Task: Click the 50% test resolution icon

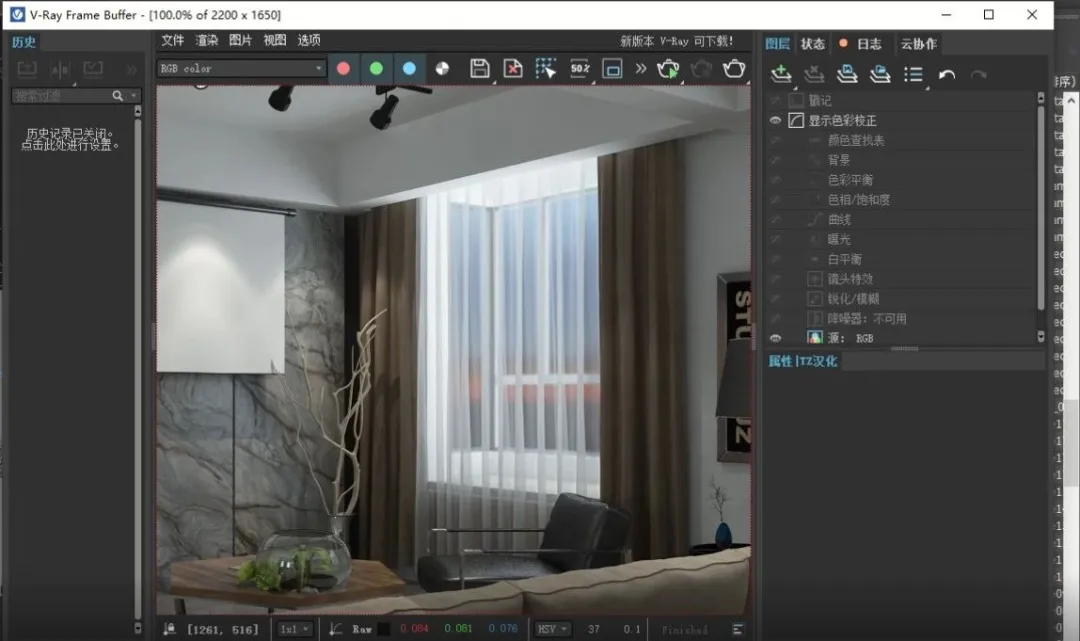Action: point(580,68)
